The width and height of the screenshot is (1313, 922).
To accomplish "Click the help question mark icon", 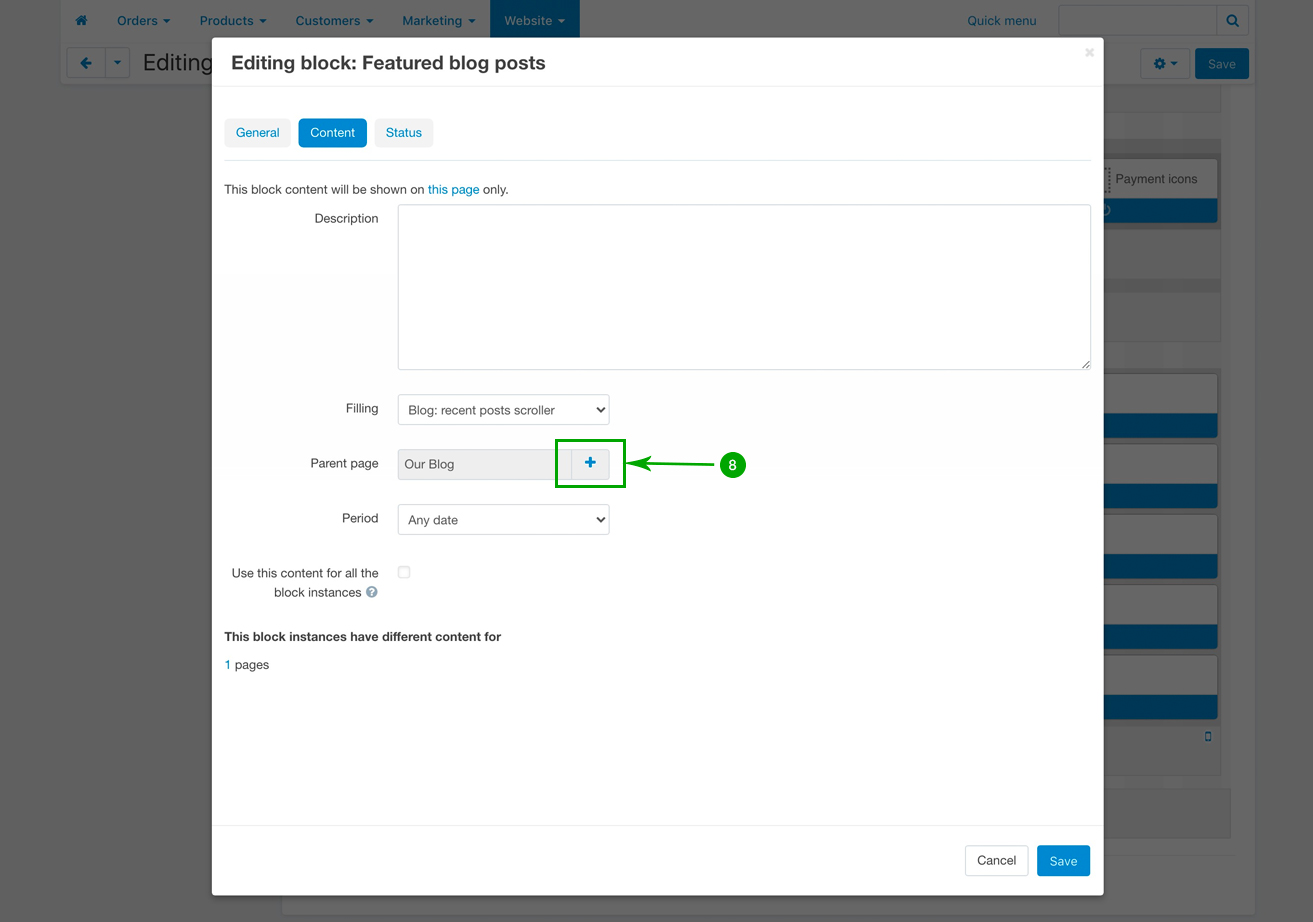I will [372, 592].
